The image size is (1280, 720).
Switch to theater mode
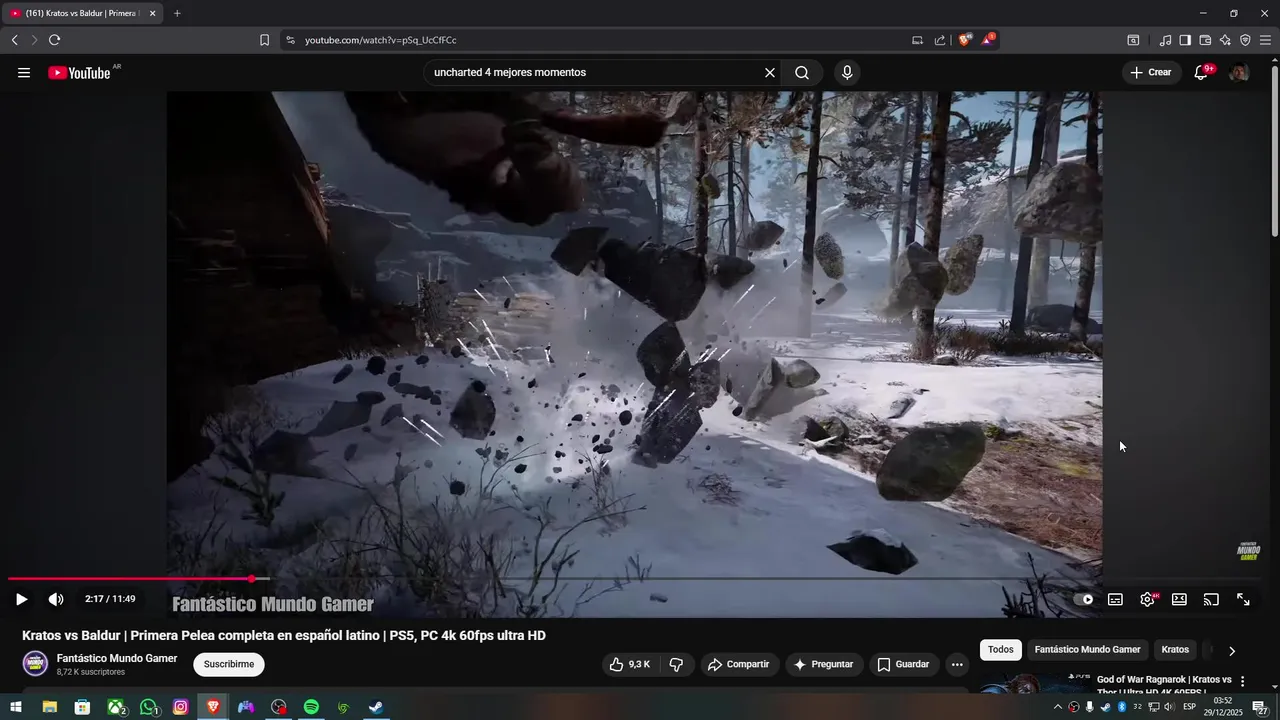click(1179, 600)
